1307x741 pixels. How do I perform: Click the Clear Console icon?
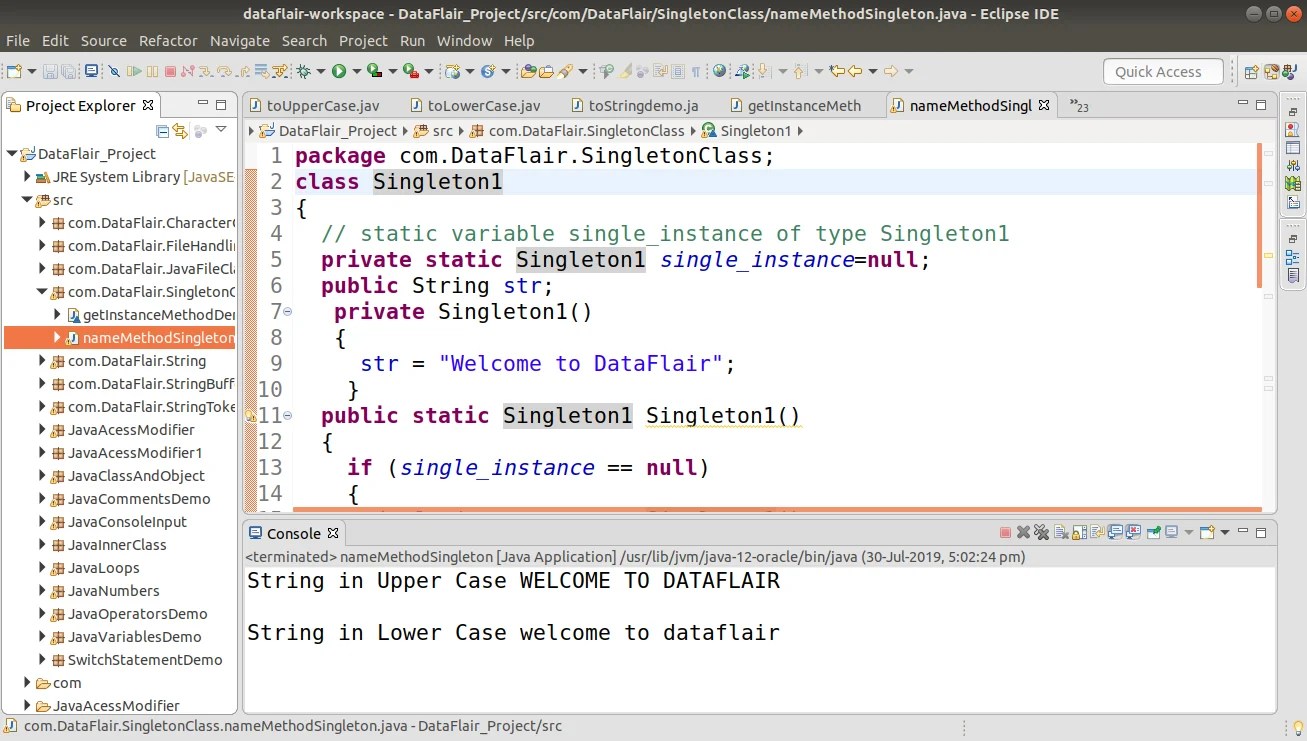click(1061, 533)
